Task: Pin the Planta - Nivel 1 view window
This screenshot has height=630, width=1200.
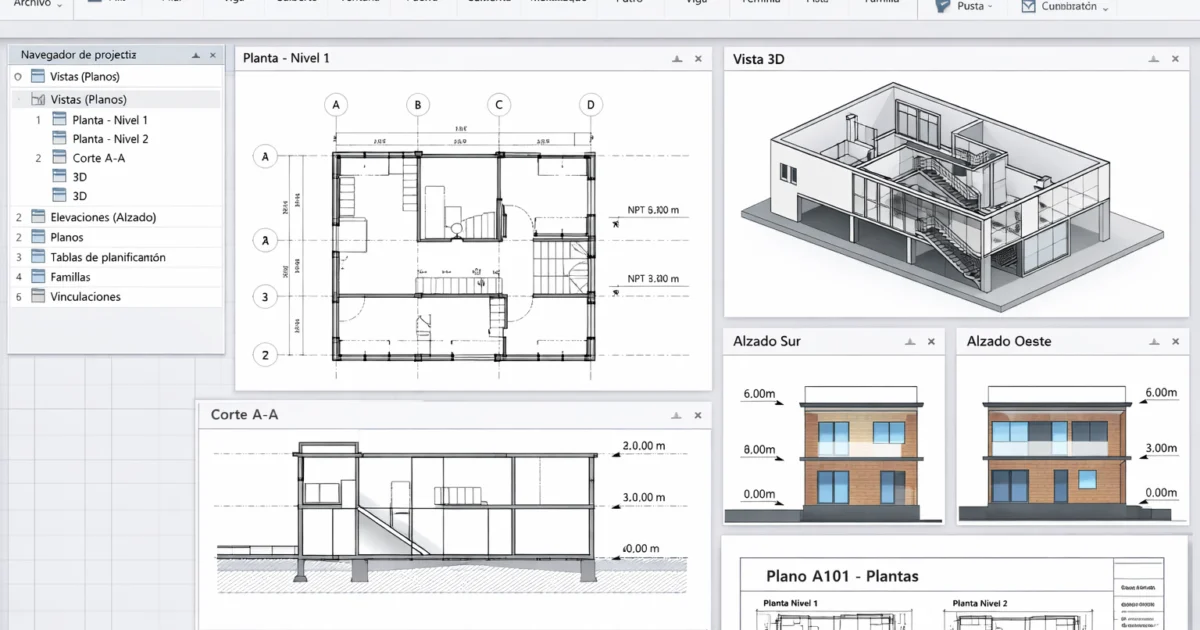Action: 676,58
